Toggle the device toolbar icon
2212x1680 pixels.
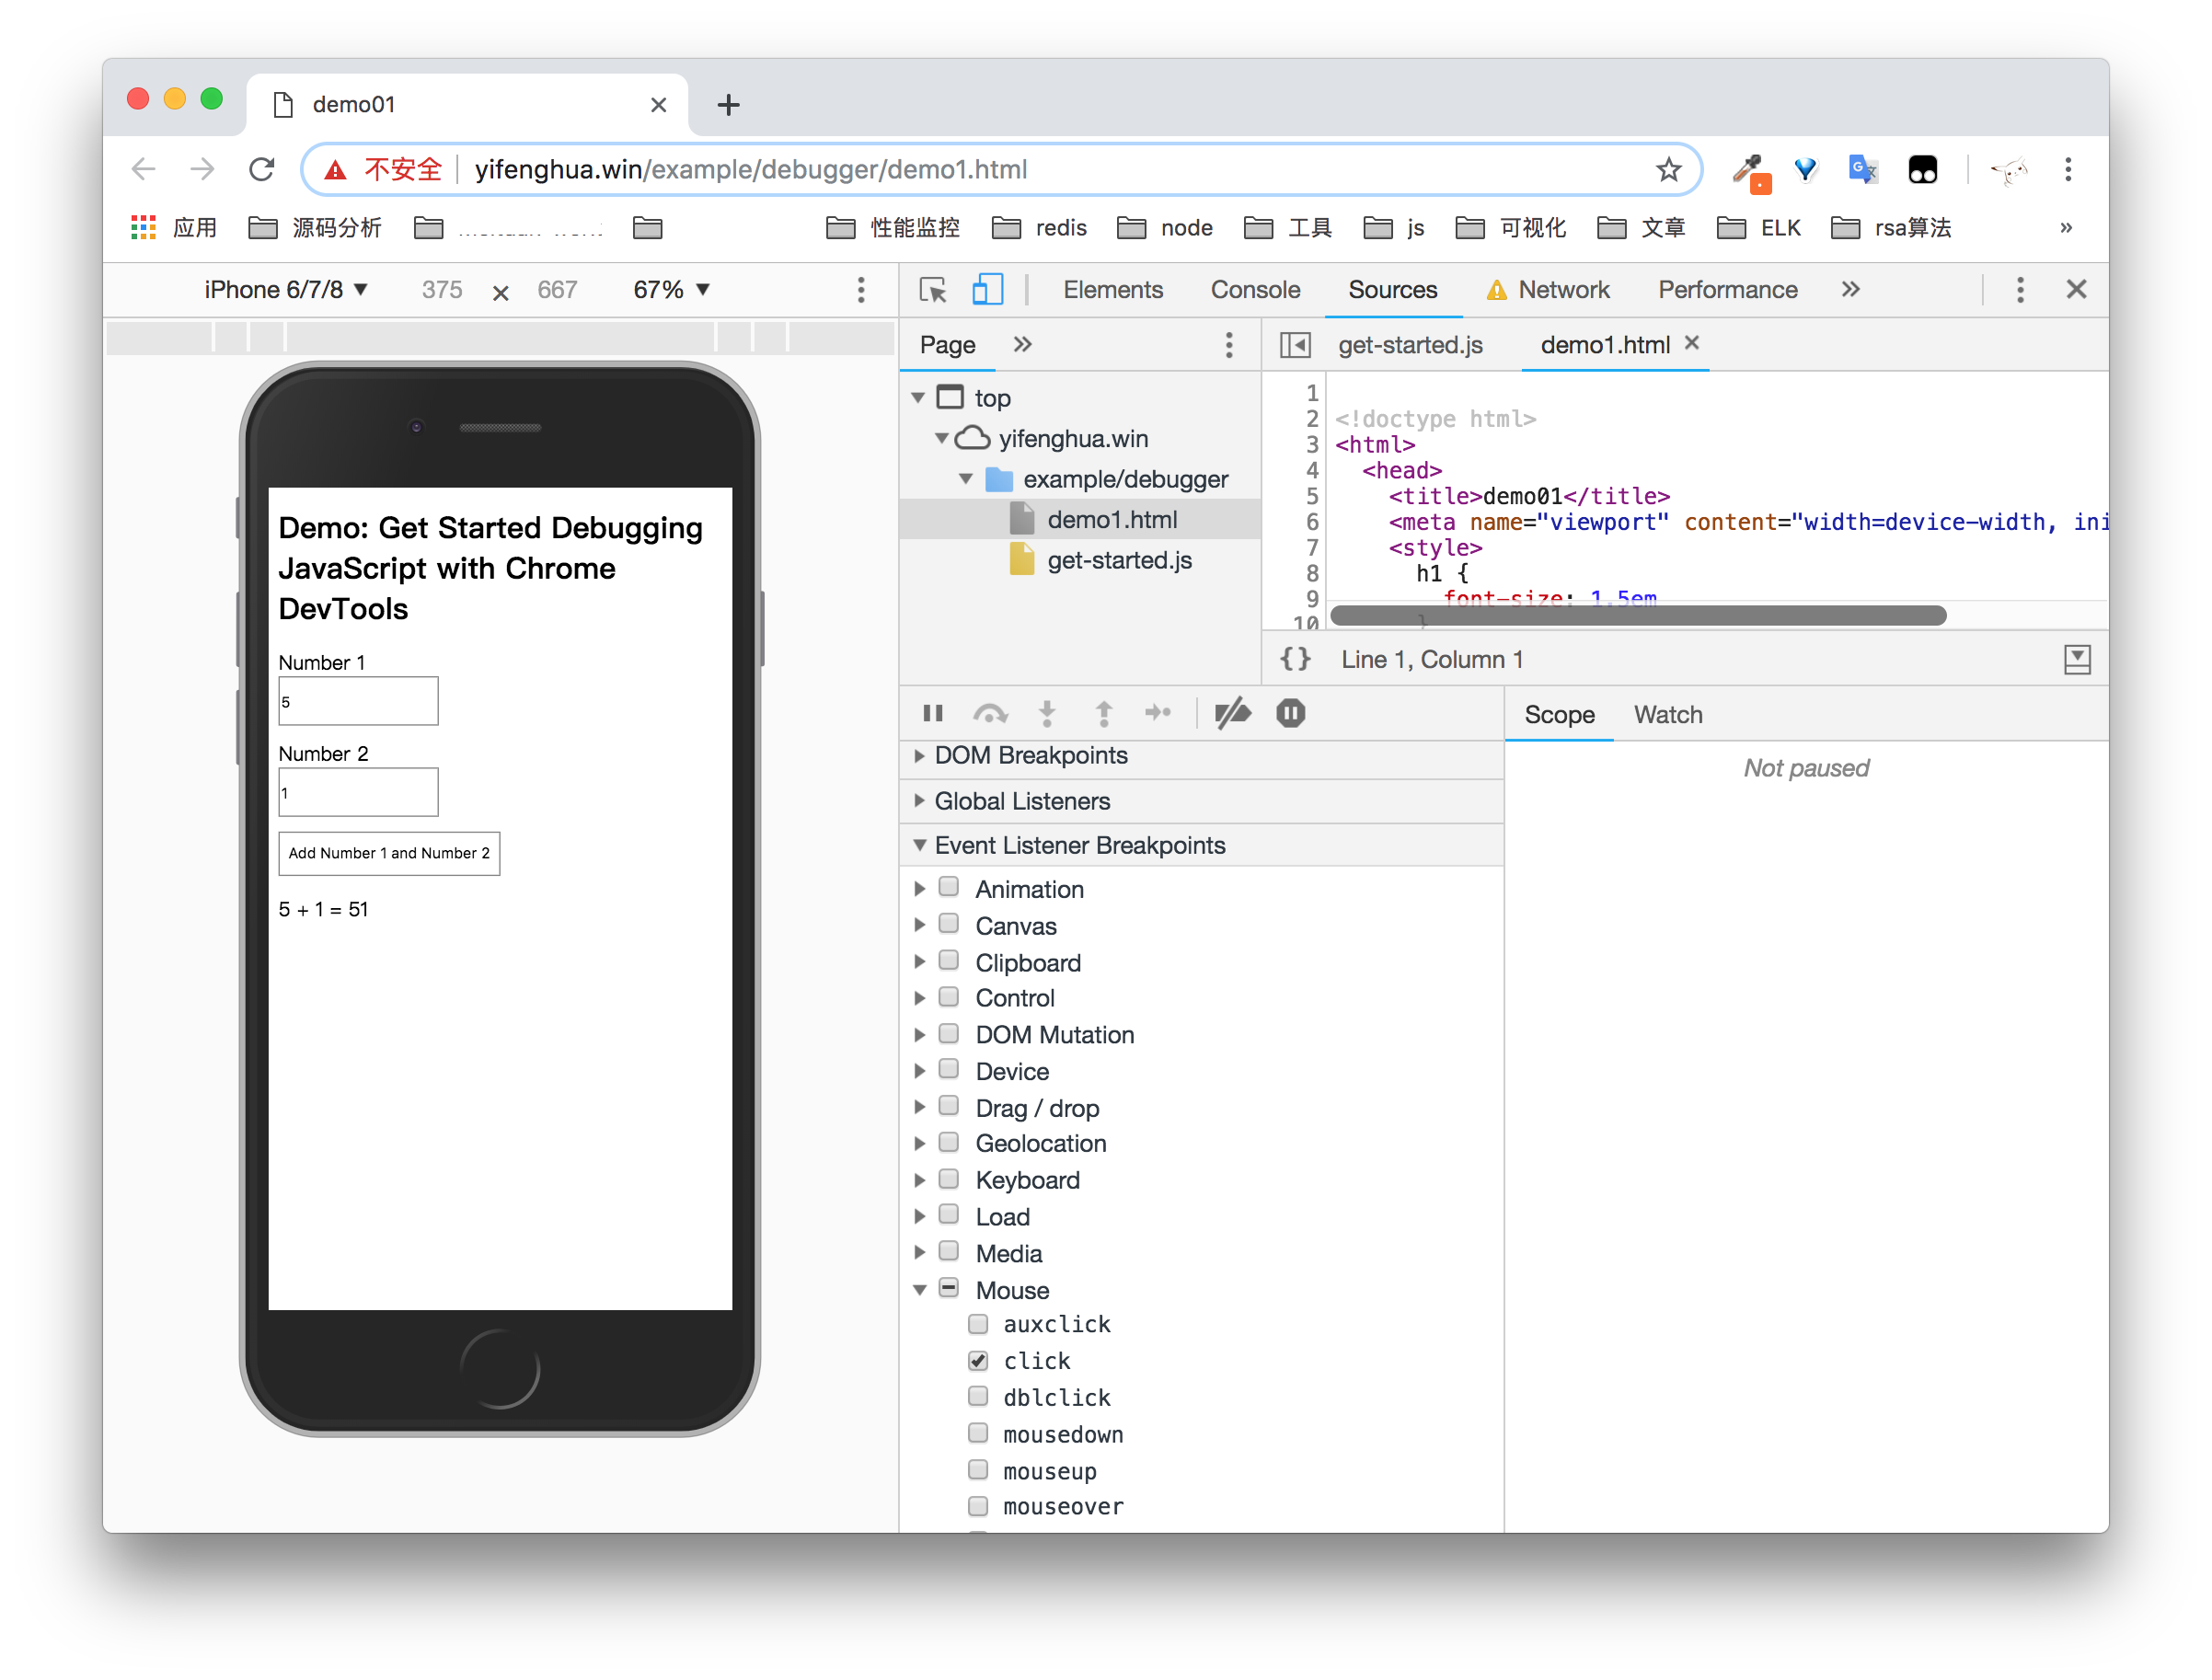987,290
